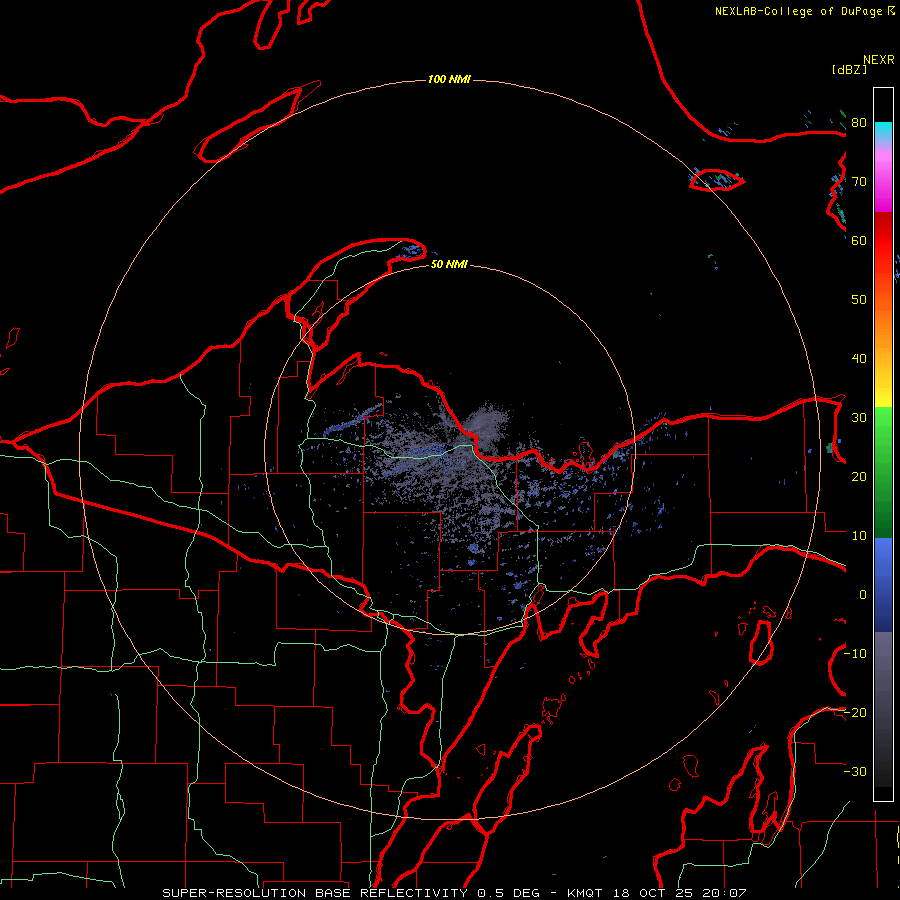
Task: Click the -10 value on the dBZ scale
Action: [855, 654]
